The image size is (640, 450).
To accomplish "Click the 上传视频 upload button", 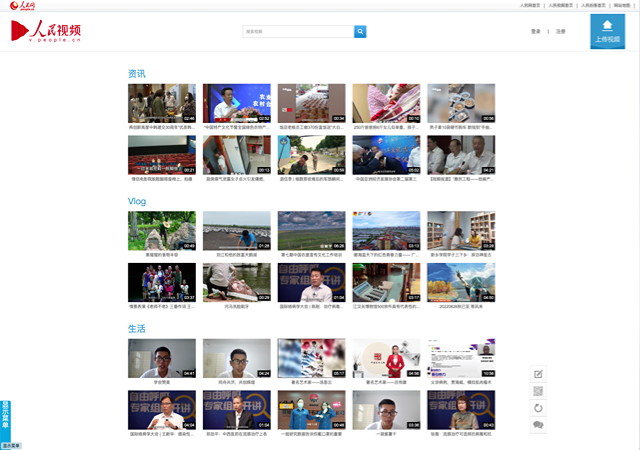I will point(607,31).
